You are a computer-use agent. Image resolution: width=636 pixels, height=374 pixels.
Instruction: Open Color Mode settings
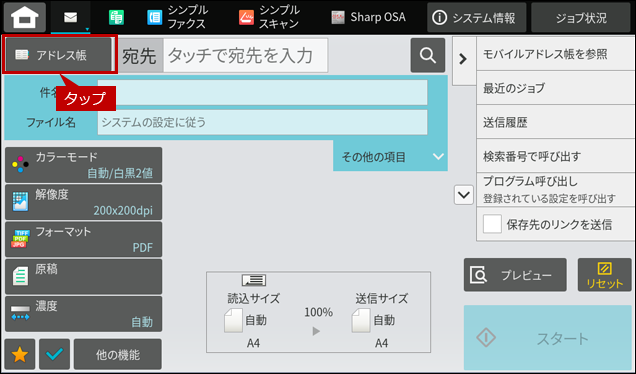point(84,165)
